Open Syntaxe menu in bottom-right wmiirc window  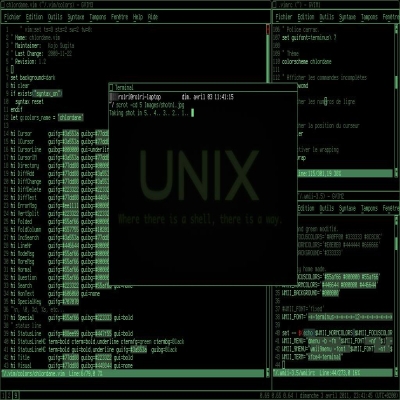point(347,208)
